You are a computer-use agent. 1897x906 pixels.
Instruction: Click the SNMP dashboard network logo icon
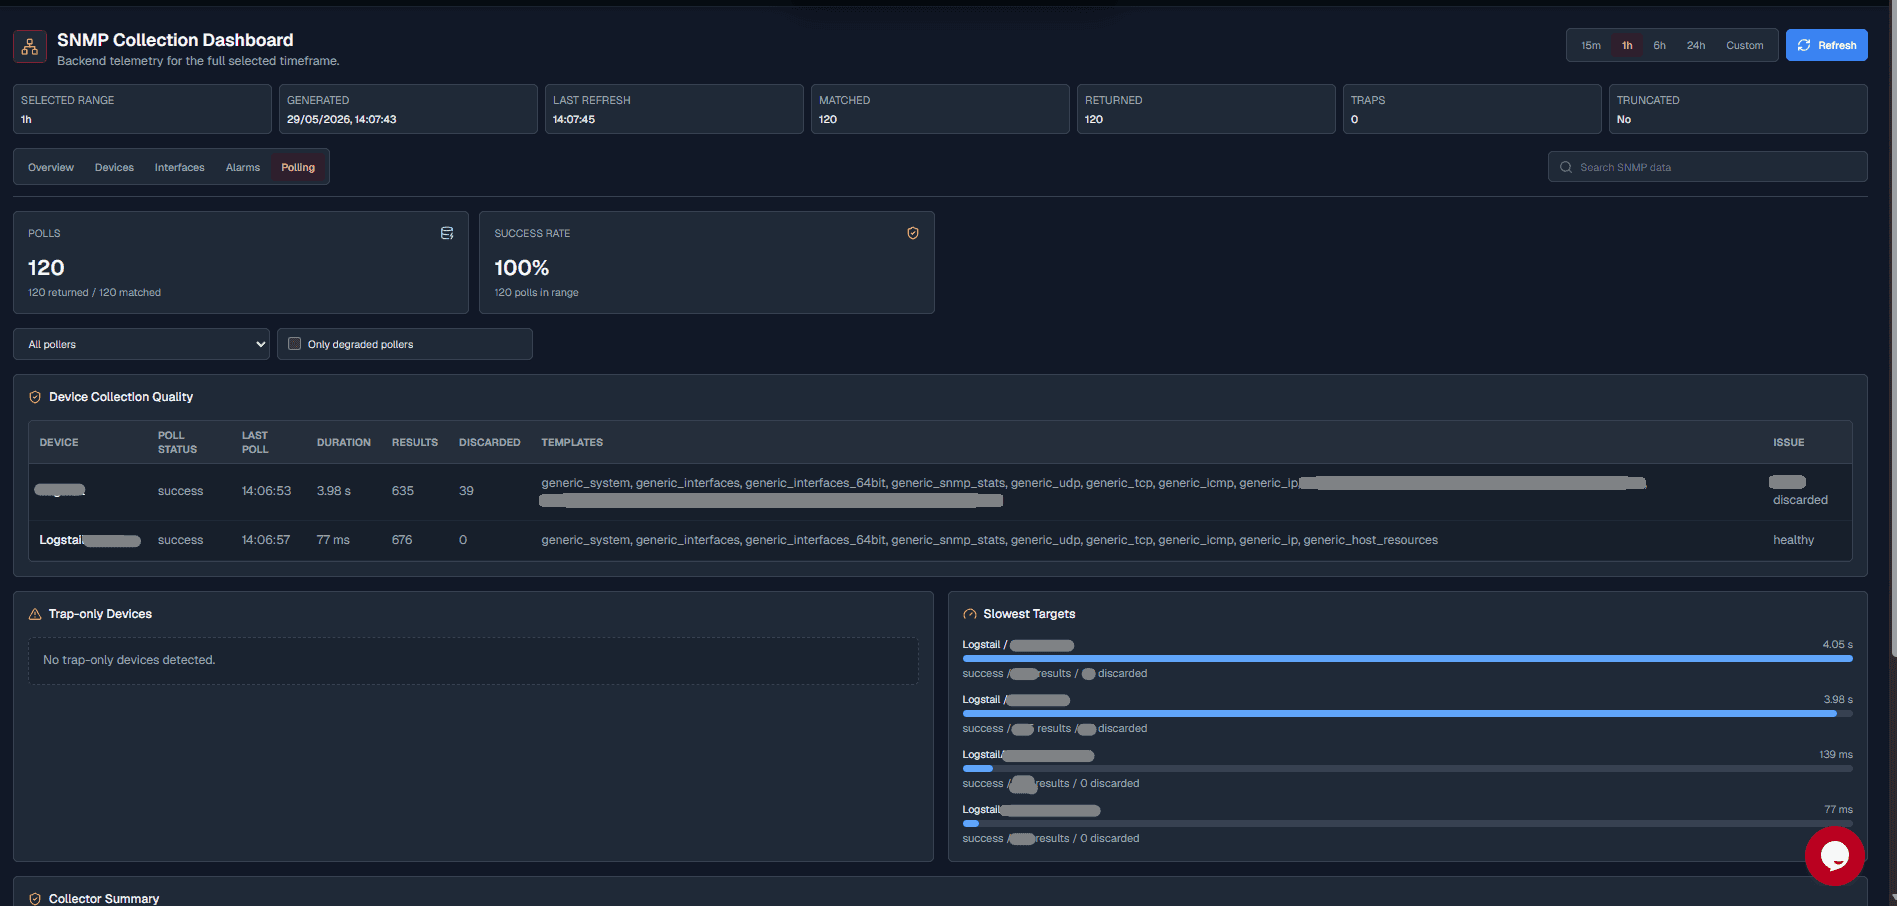tap(30, 46)
